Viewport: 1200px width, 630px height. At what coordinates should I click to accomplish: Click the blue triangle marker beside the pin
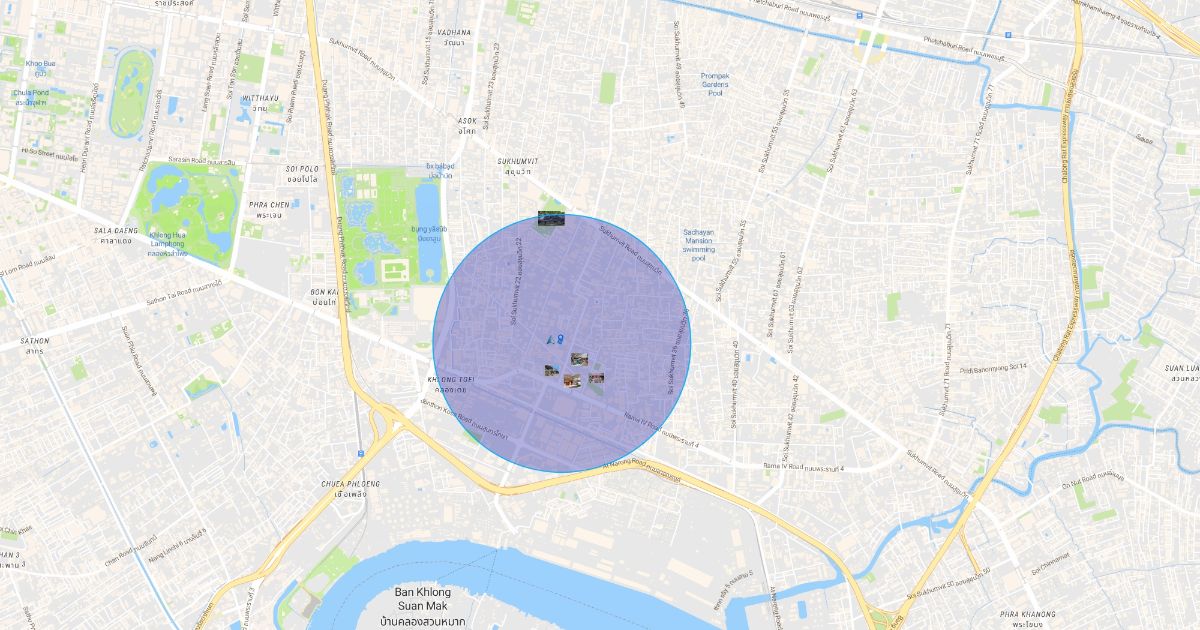click(549, 341)
